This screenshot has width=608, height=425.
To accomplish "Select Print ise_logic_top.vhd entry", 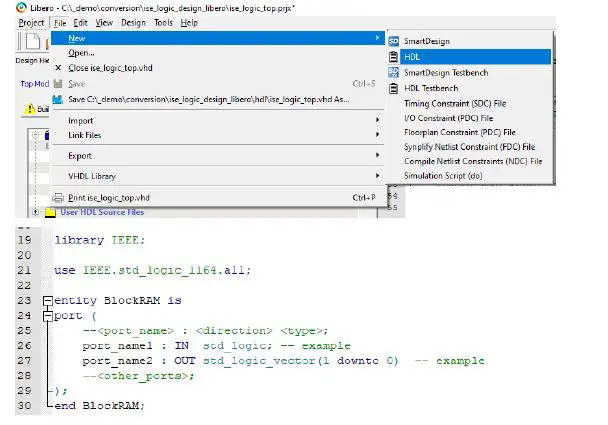I will 218,198.
